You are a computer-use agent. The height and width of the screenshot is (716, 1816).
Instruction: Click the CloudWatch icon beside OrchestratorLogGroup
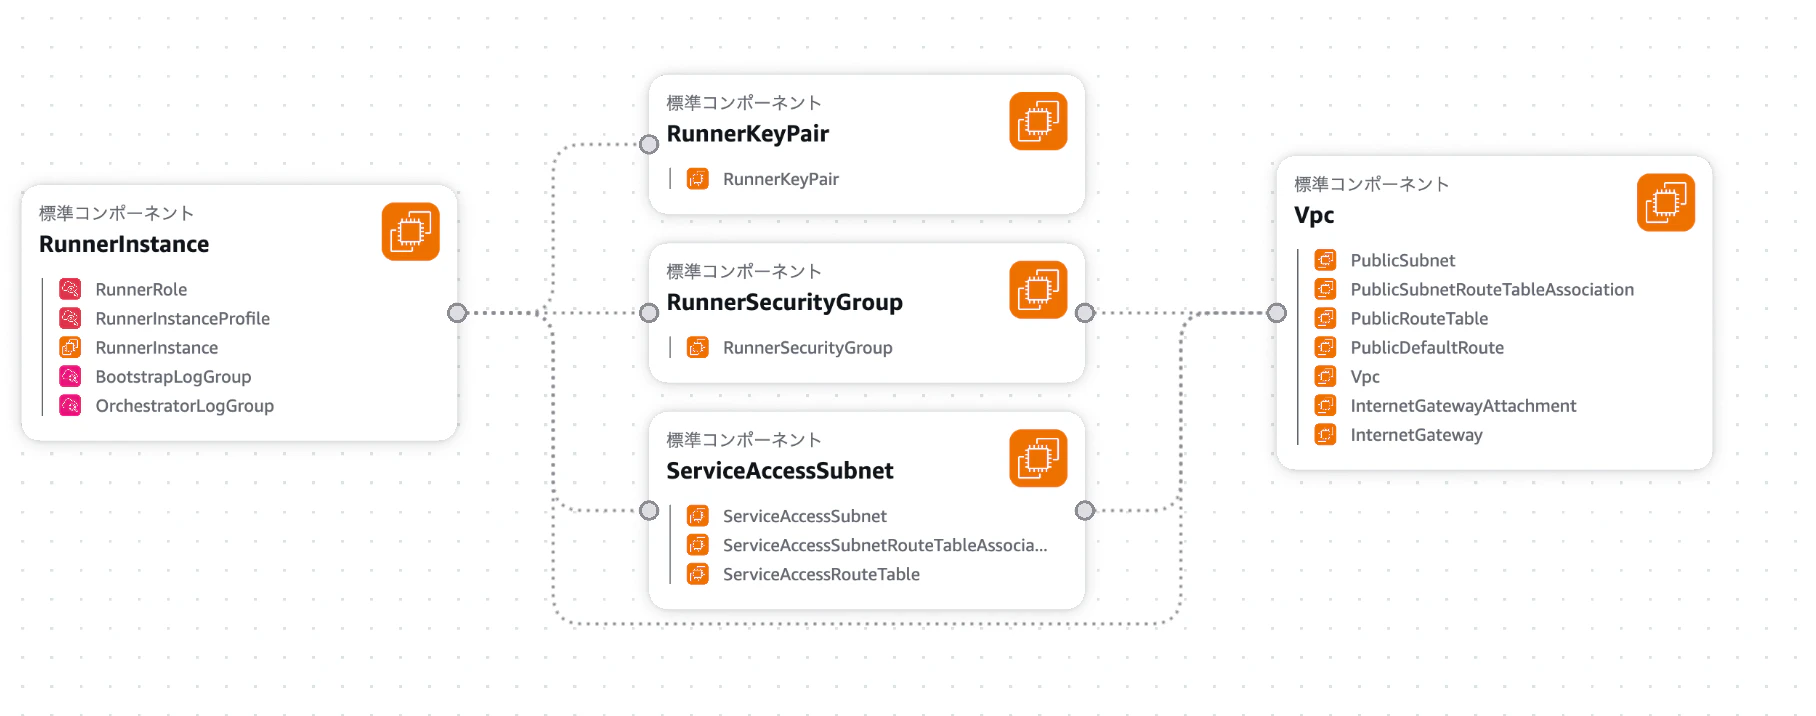70,405
